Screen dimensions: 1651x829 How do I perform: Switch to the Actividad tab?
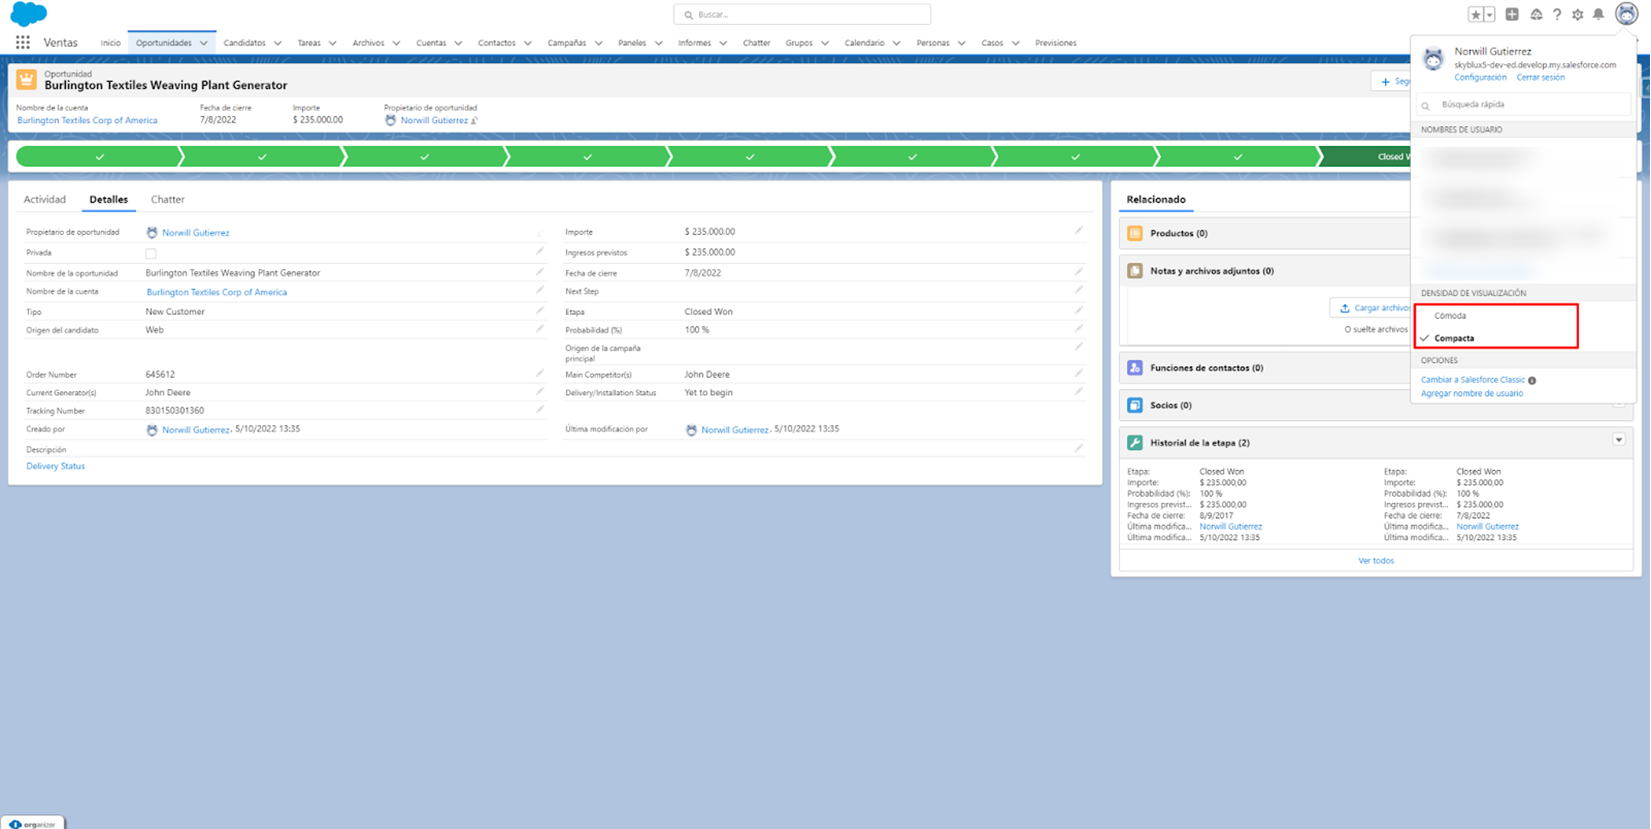[45, 199]
